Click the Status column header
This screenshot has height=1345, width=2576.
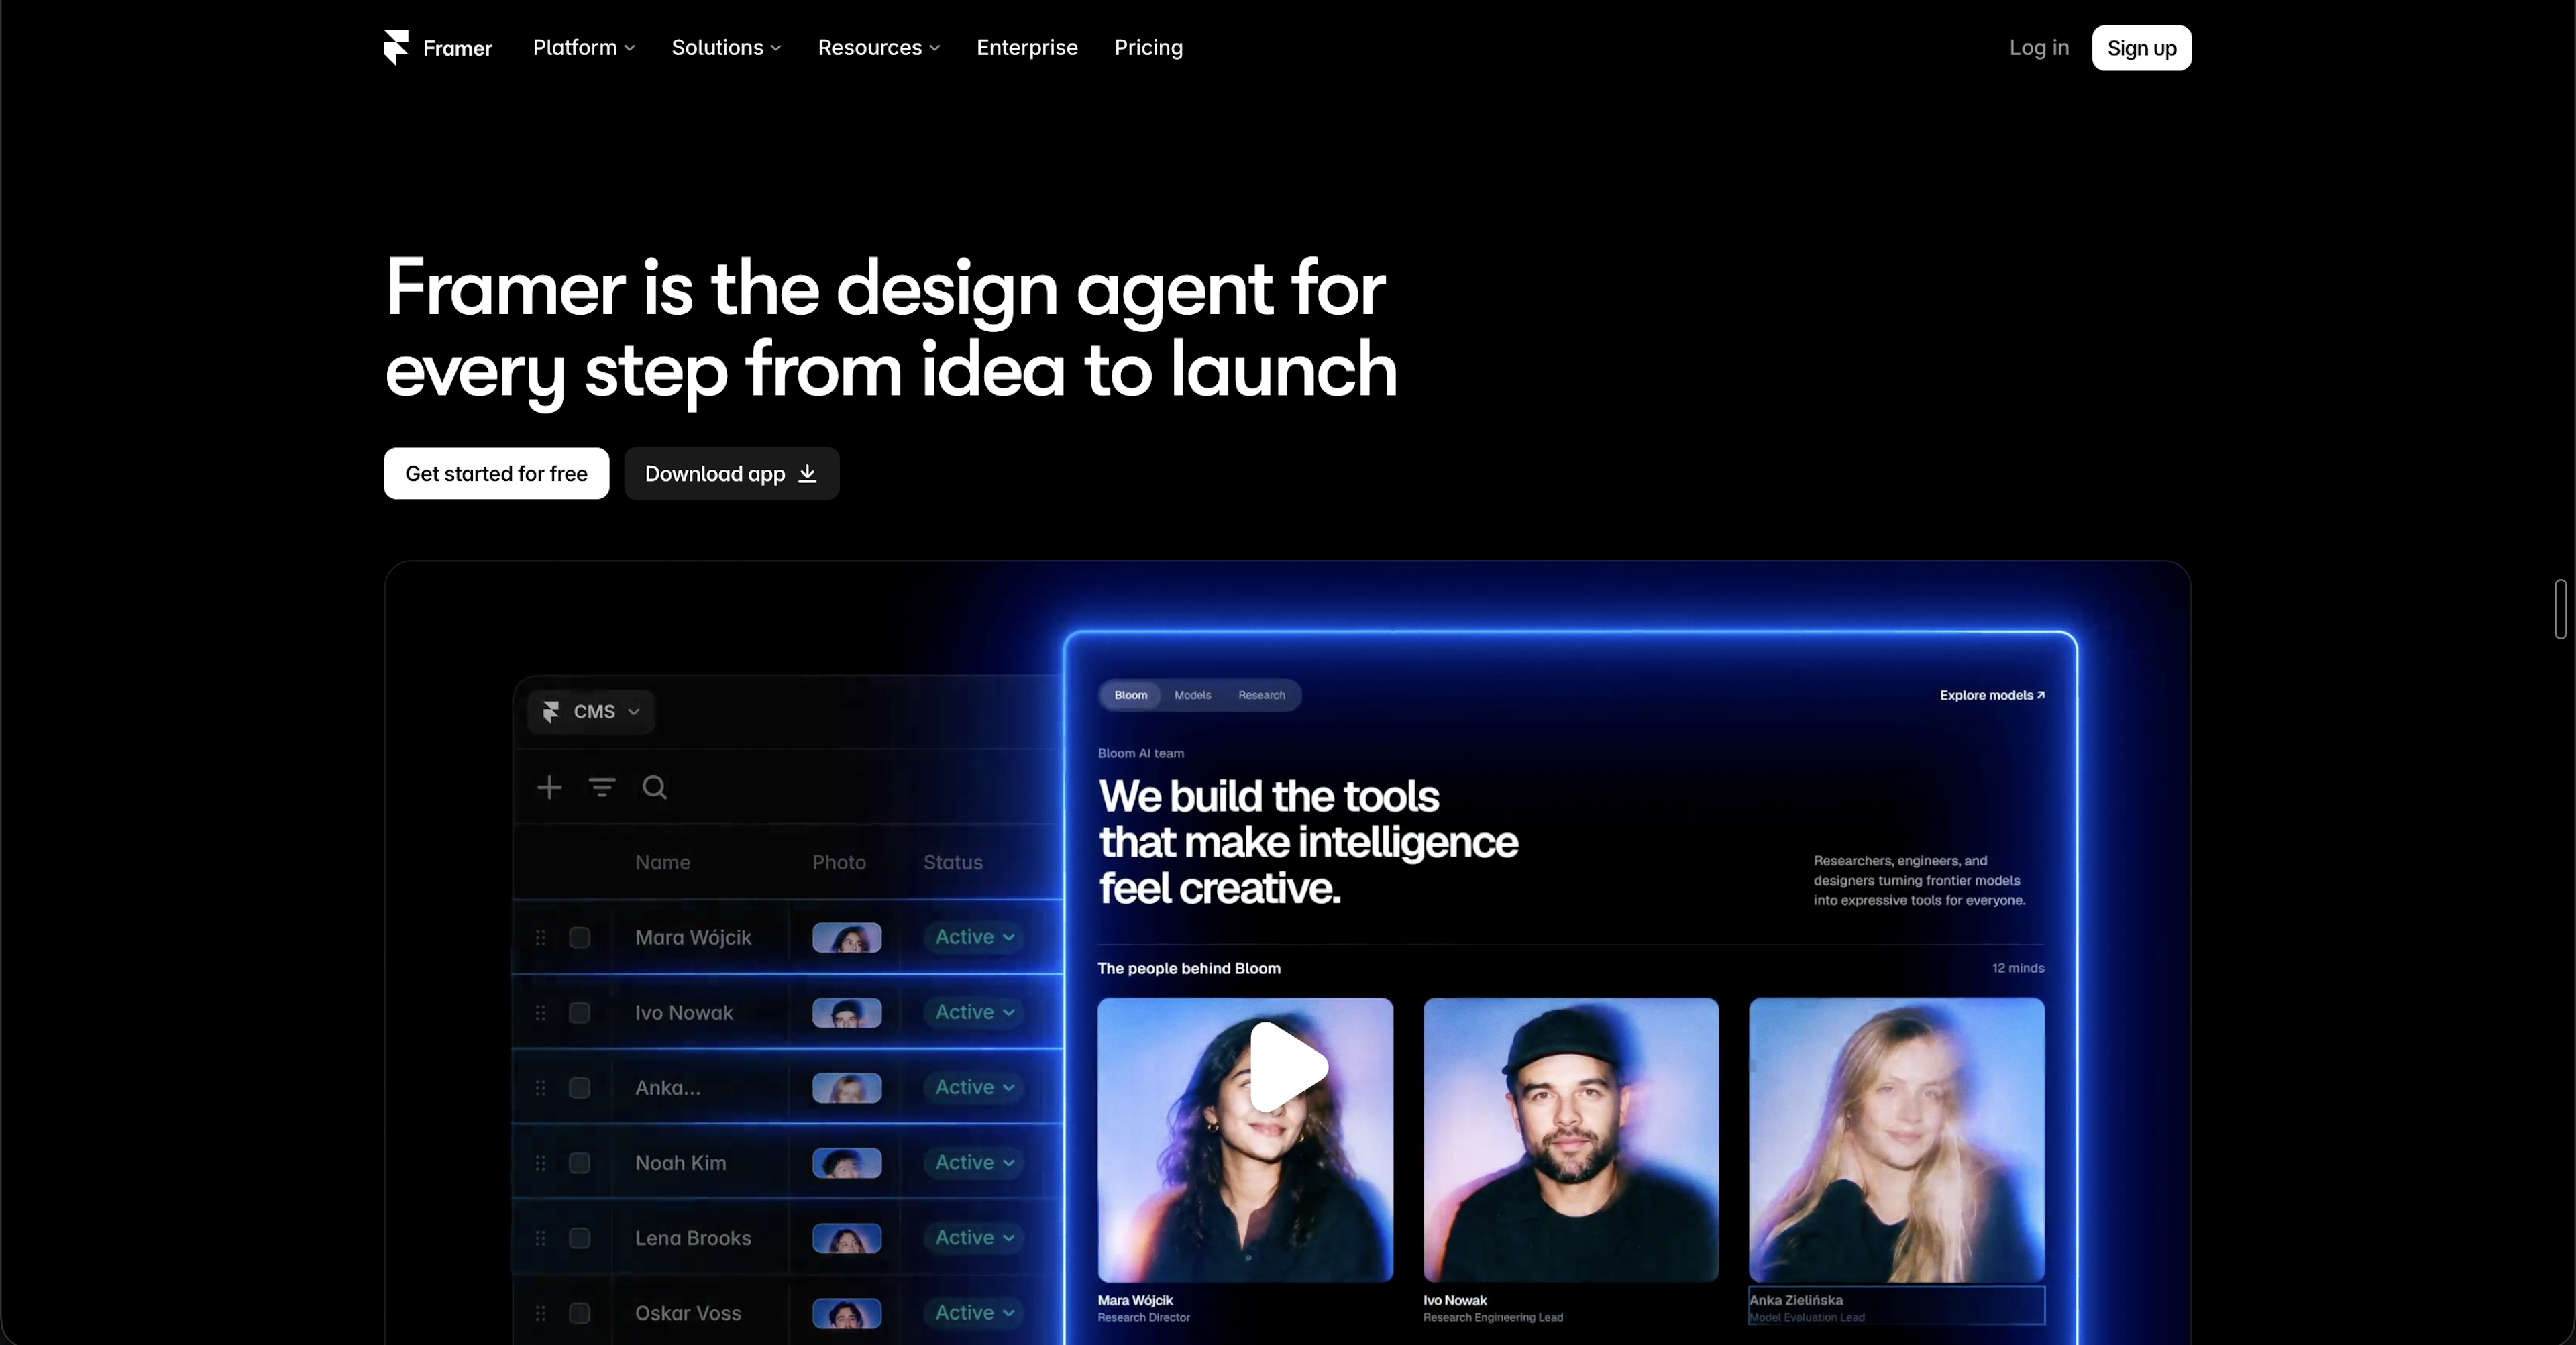tap(952, 863)
